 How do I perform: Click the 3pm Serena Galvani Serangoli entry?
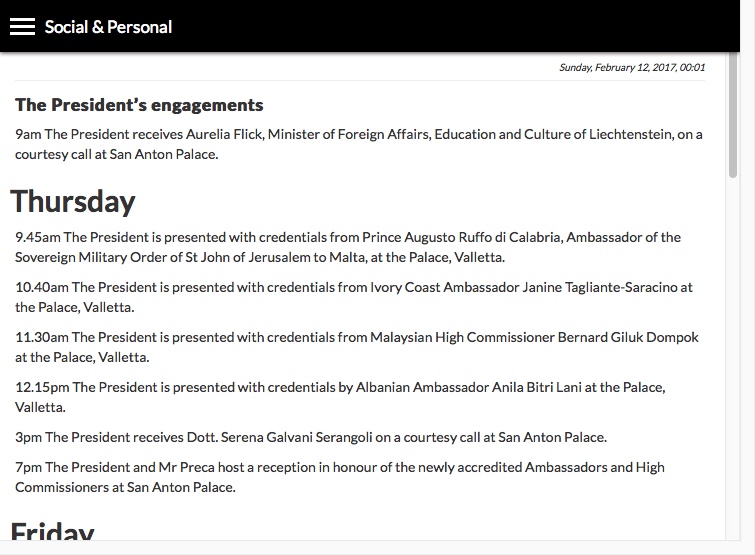tap(311, 437)
